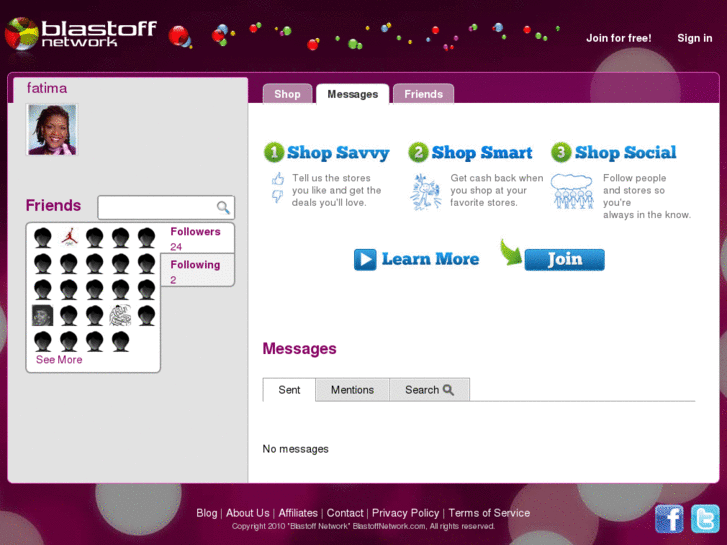The image size is (727, 545).
Task: Open the Terms of Service link
Action: (489, 513)
